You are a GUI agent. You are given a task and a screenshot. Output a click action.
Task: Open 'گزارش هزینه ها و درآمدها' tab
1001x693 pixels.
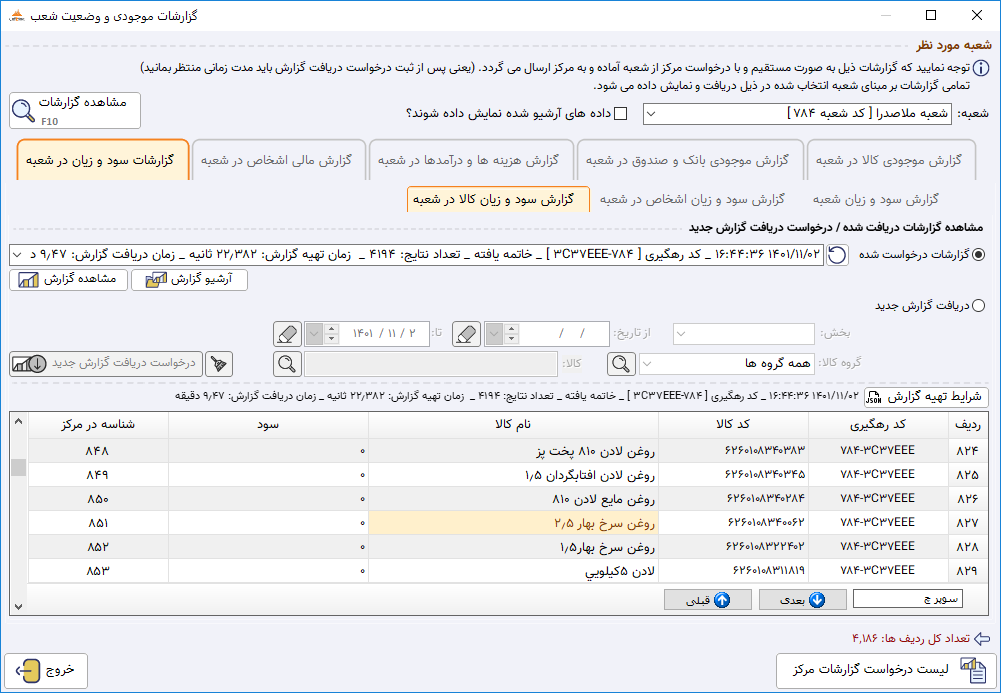pyautogui.click(x=469, y=160)
